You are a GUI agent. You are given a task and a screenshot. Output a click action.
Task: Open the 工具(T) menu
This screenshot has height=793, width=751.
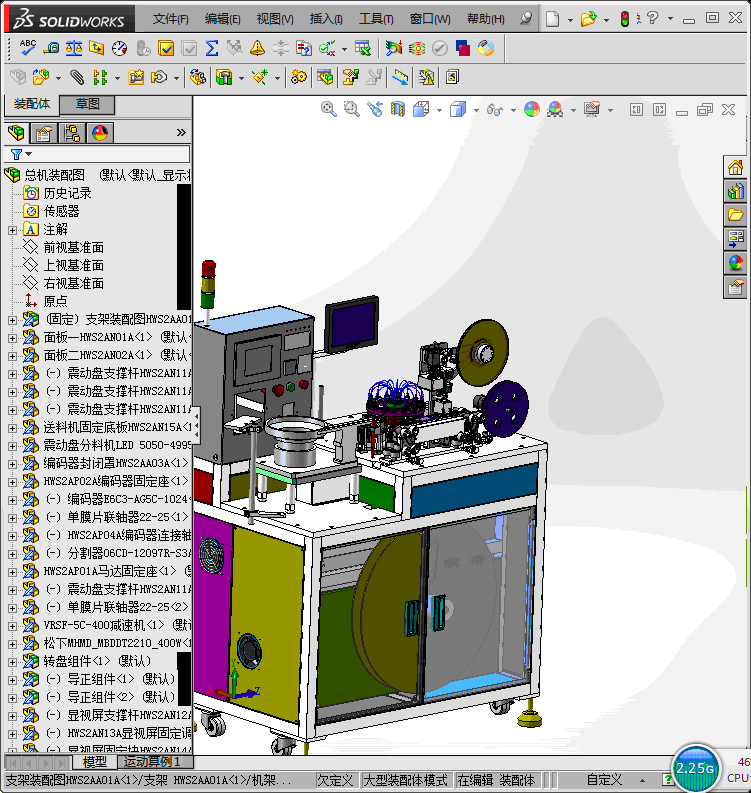click(376, 19)
